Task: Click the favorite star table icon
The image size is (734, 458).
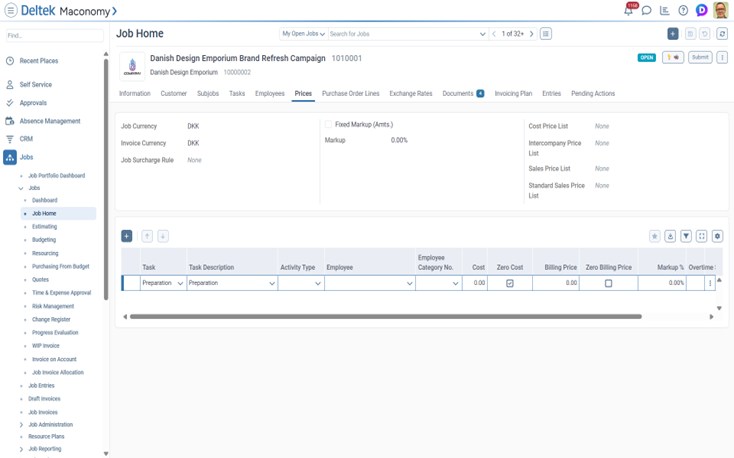Action: 655,236
